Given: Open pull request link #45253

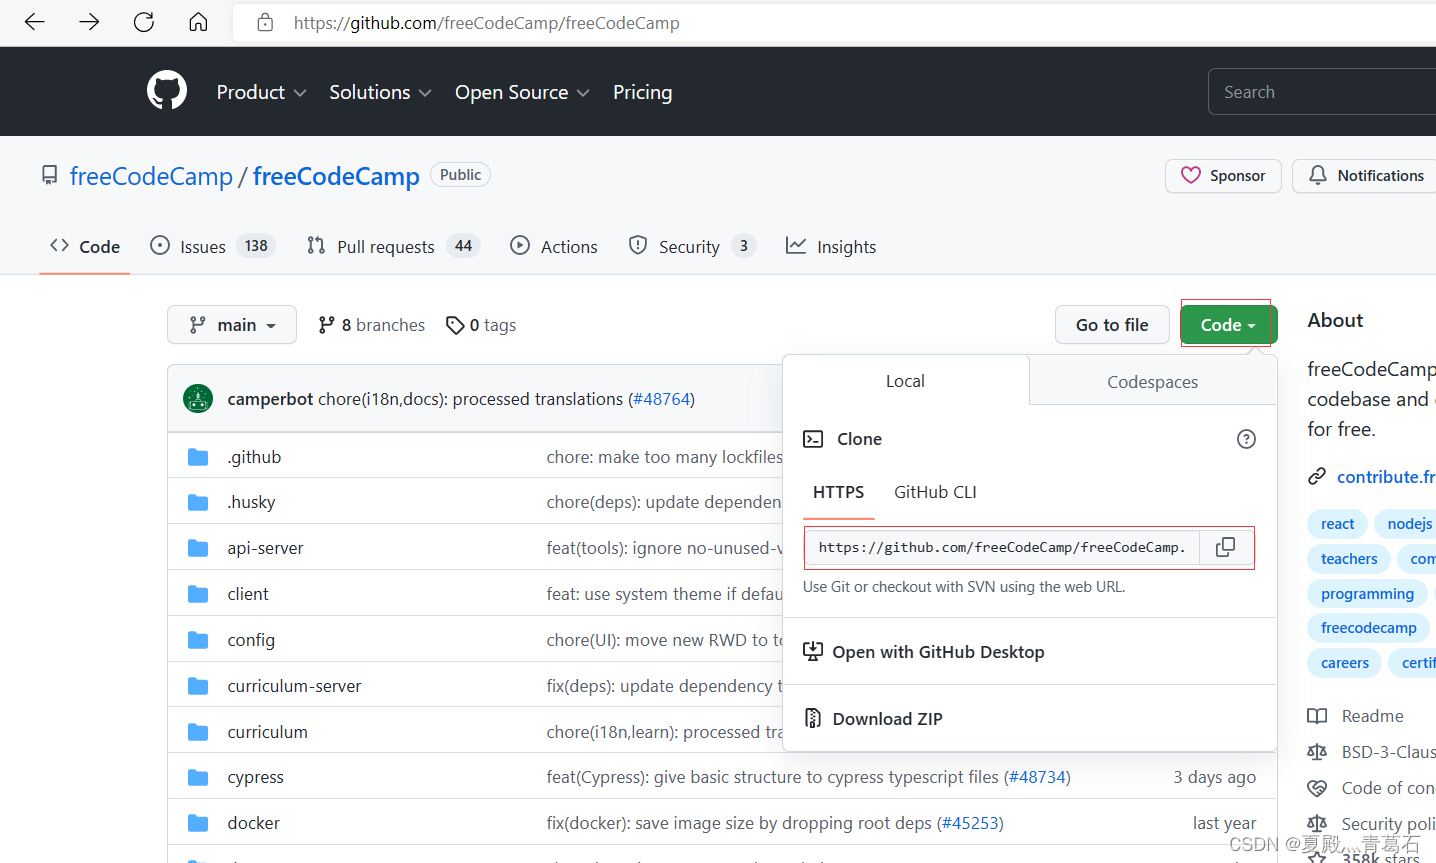Looking at the screenshot, I should point(970,823).
